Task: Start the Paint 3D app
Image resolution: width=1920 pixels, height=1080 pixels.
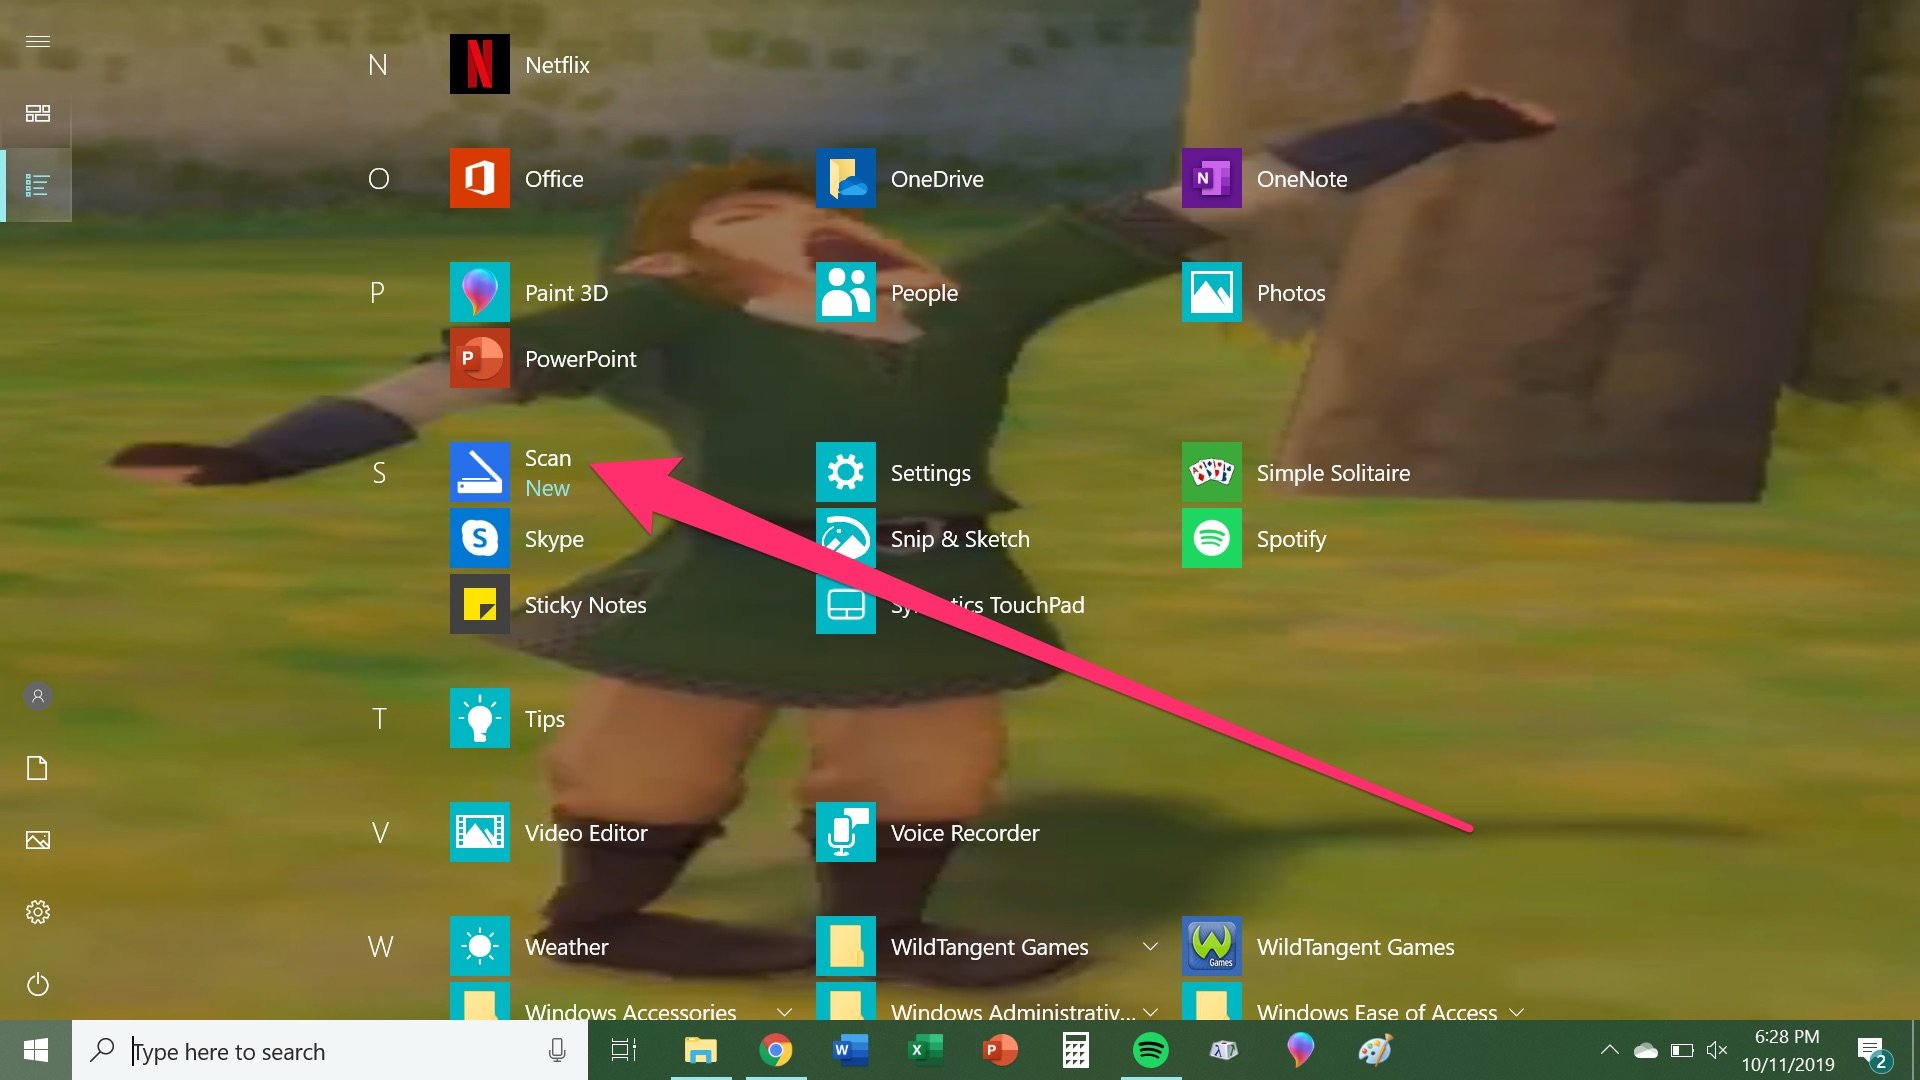Action: 566,292
